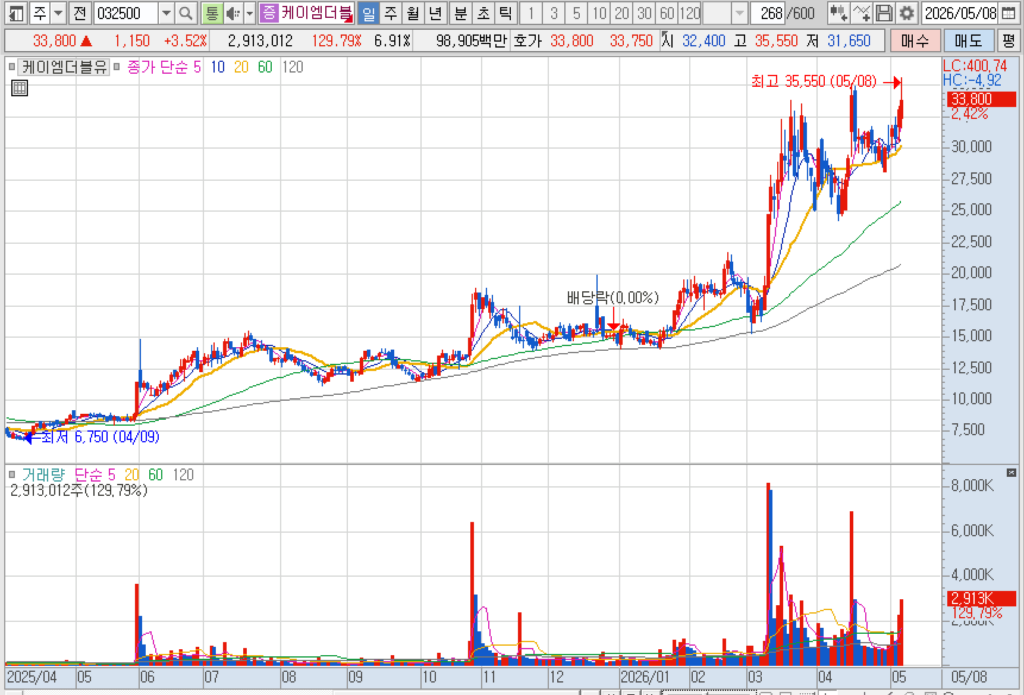
Task: Select the 1 interval button
Action: coord(531,12)
